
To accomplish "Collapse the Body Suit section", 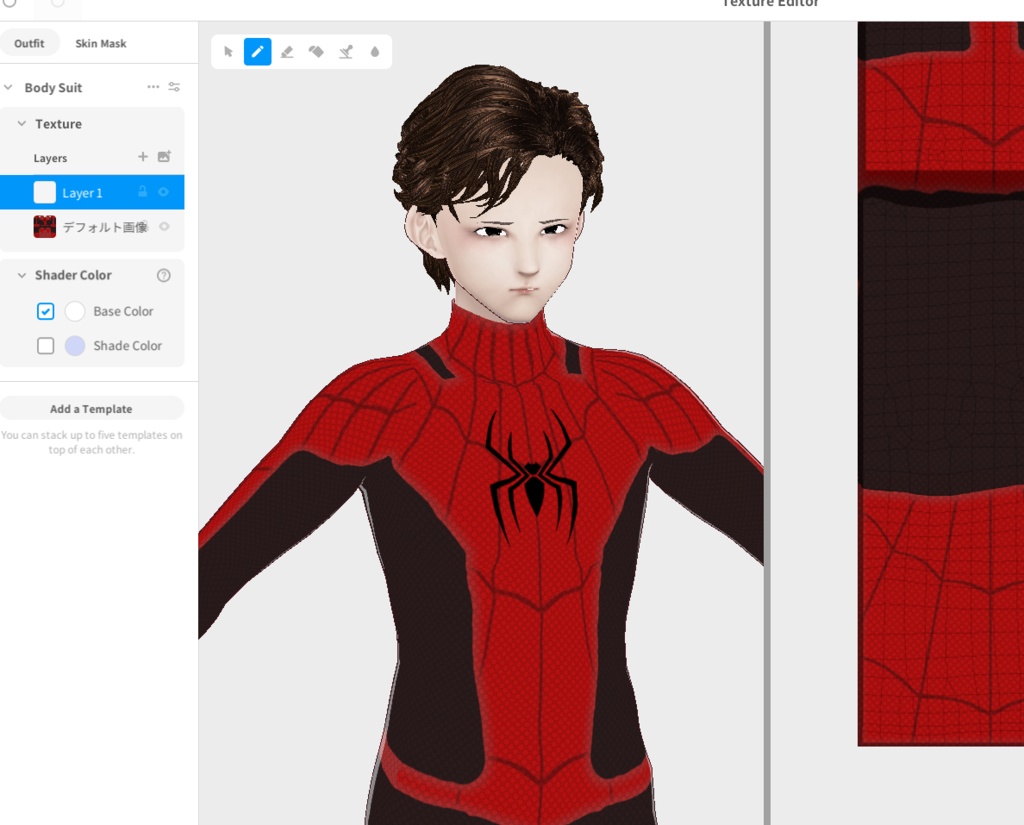I will 8,87.
